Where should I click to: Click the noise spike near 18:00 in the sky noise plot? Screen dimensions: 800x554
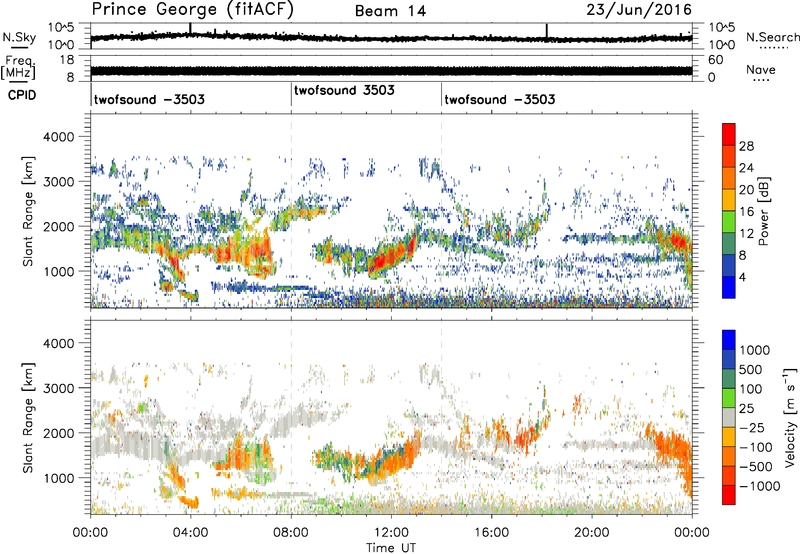click(546, 31)
